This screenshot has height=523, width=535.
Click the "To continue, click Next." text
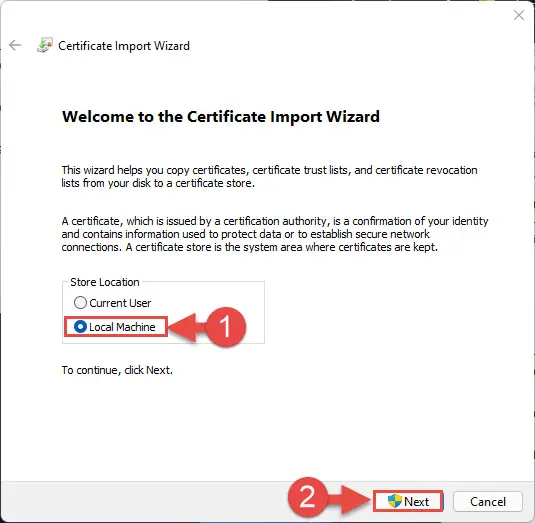coord(117,370)
